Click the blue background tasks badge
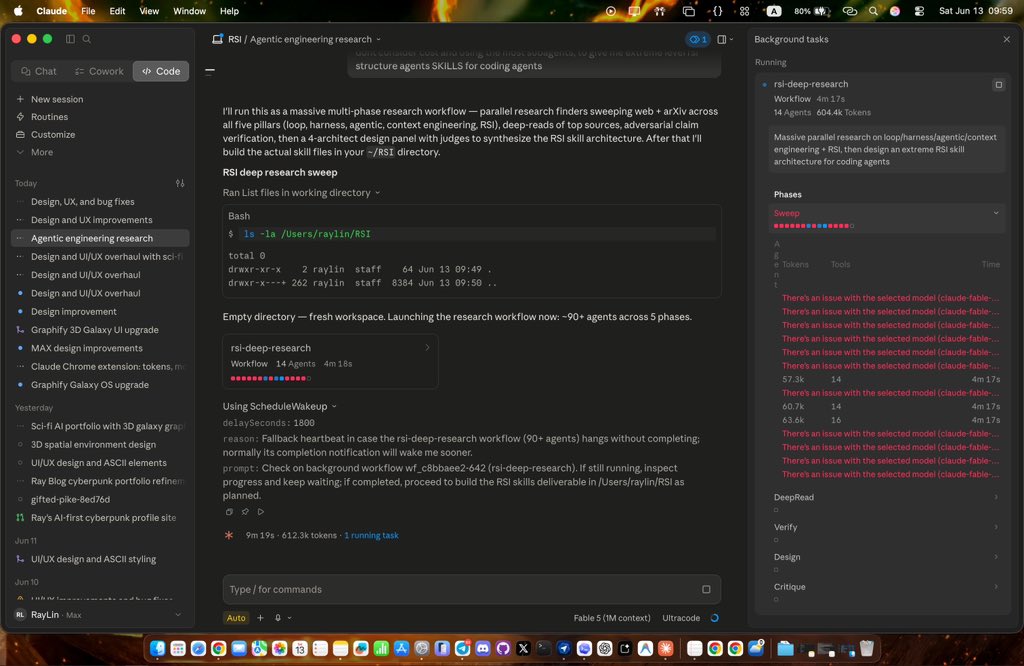This screenshot has width=1024, height=666. click(697, 39)
